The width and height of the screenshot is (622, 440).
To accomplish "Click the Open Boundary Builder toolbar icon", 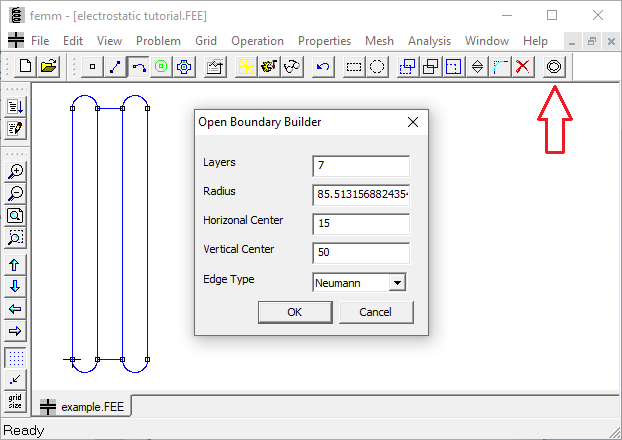I will pyautogui.click(x=555, y=67).
